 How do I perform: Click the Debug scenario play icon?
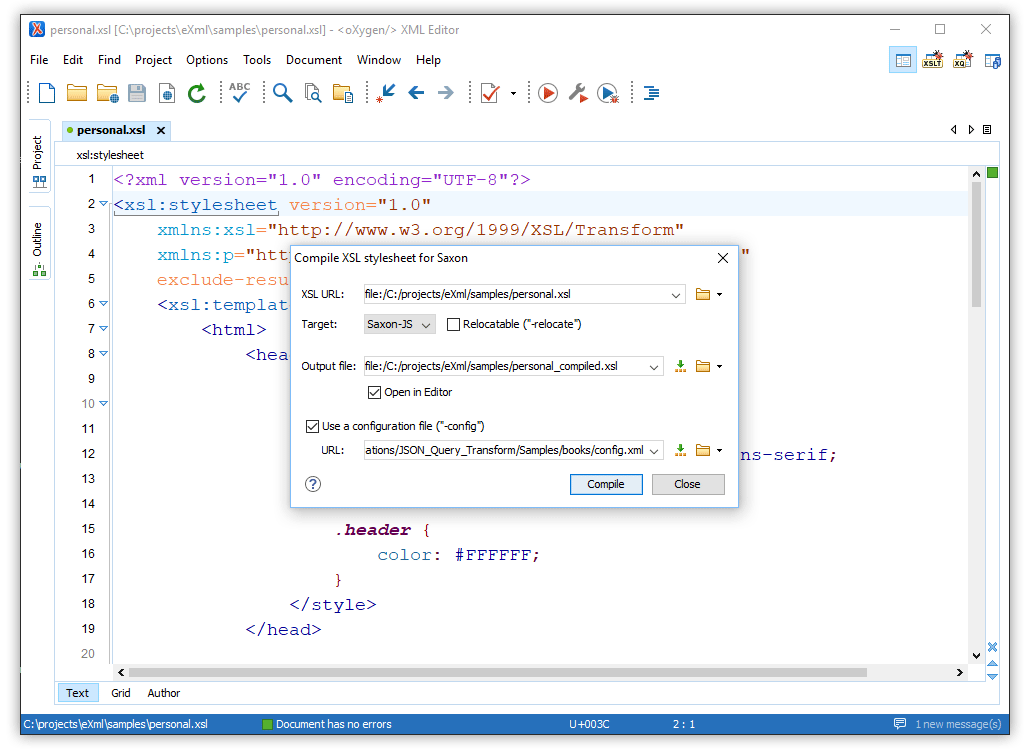coord(608,93)
